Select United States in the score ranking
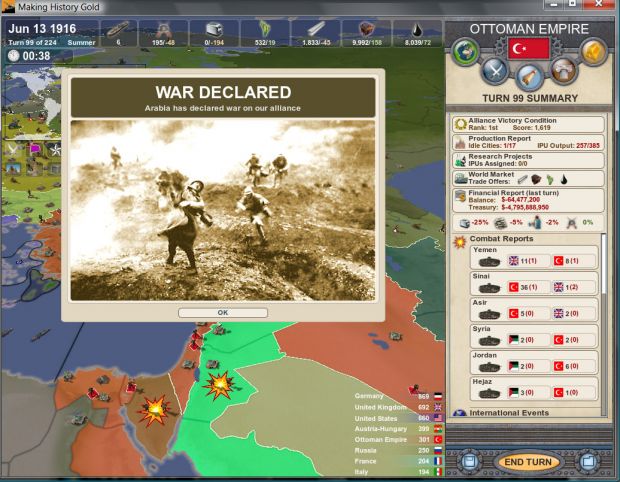Screen dimensions: 620x482 coord(398,418)
